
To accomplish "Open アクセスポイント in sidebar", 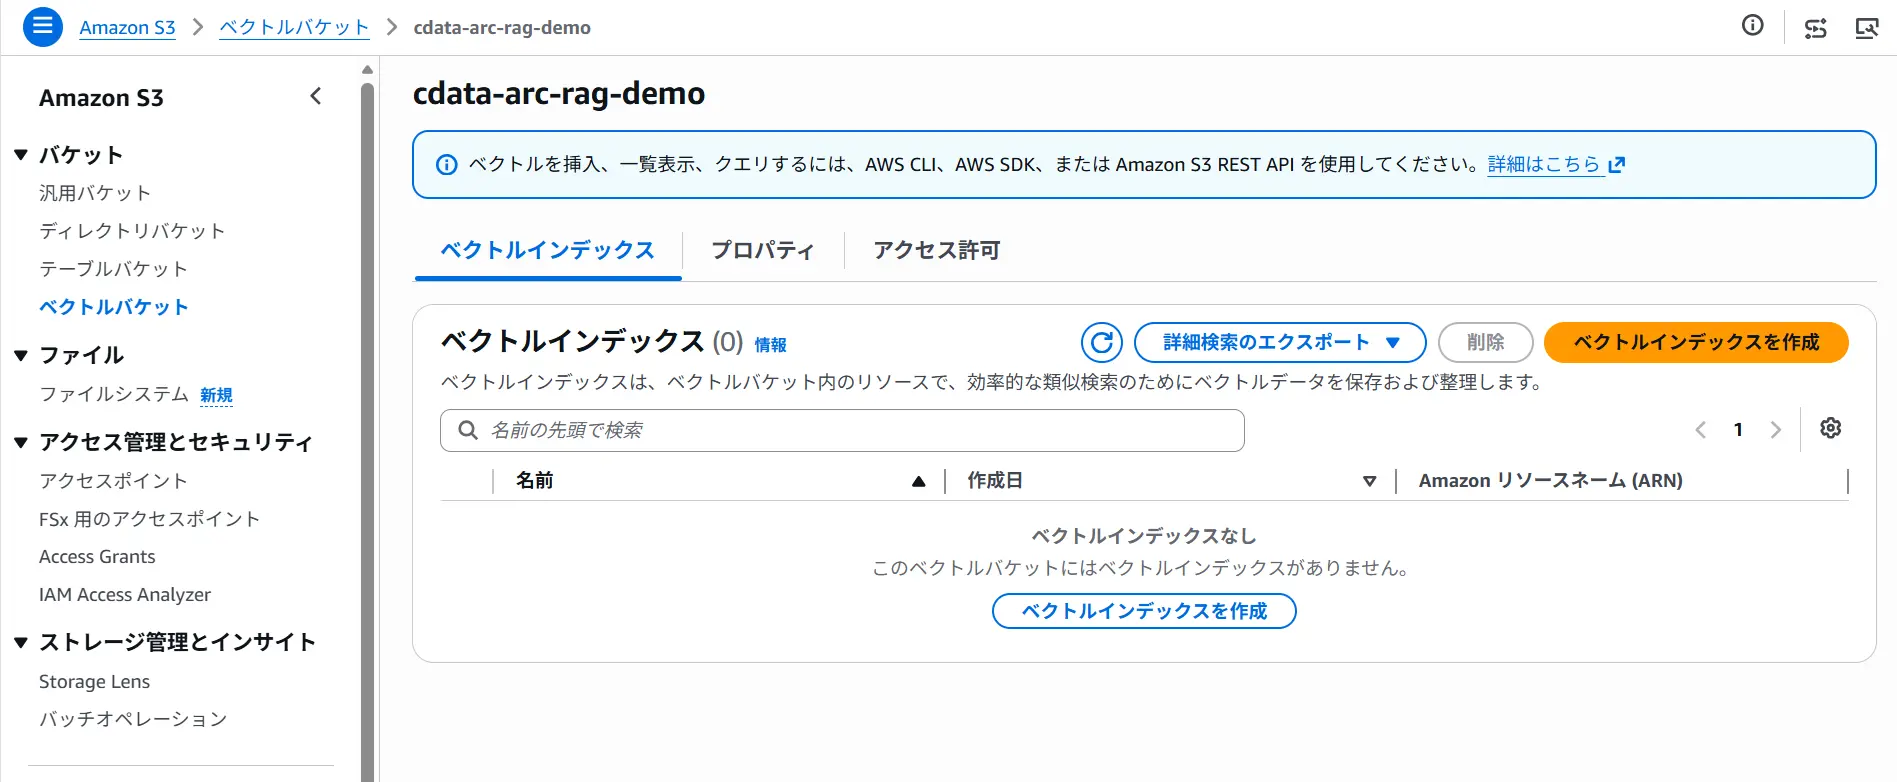I will click(113, 481).
